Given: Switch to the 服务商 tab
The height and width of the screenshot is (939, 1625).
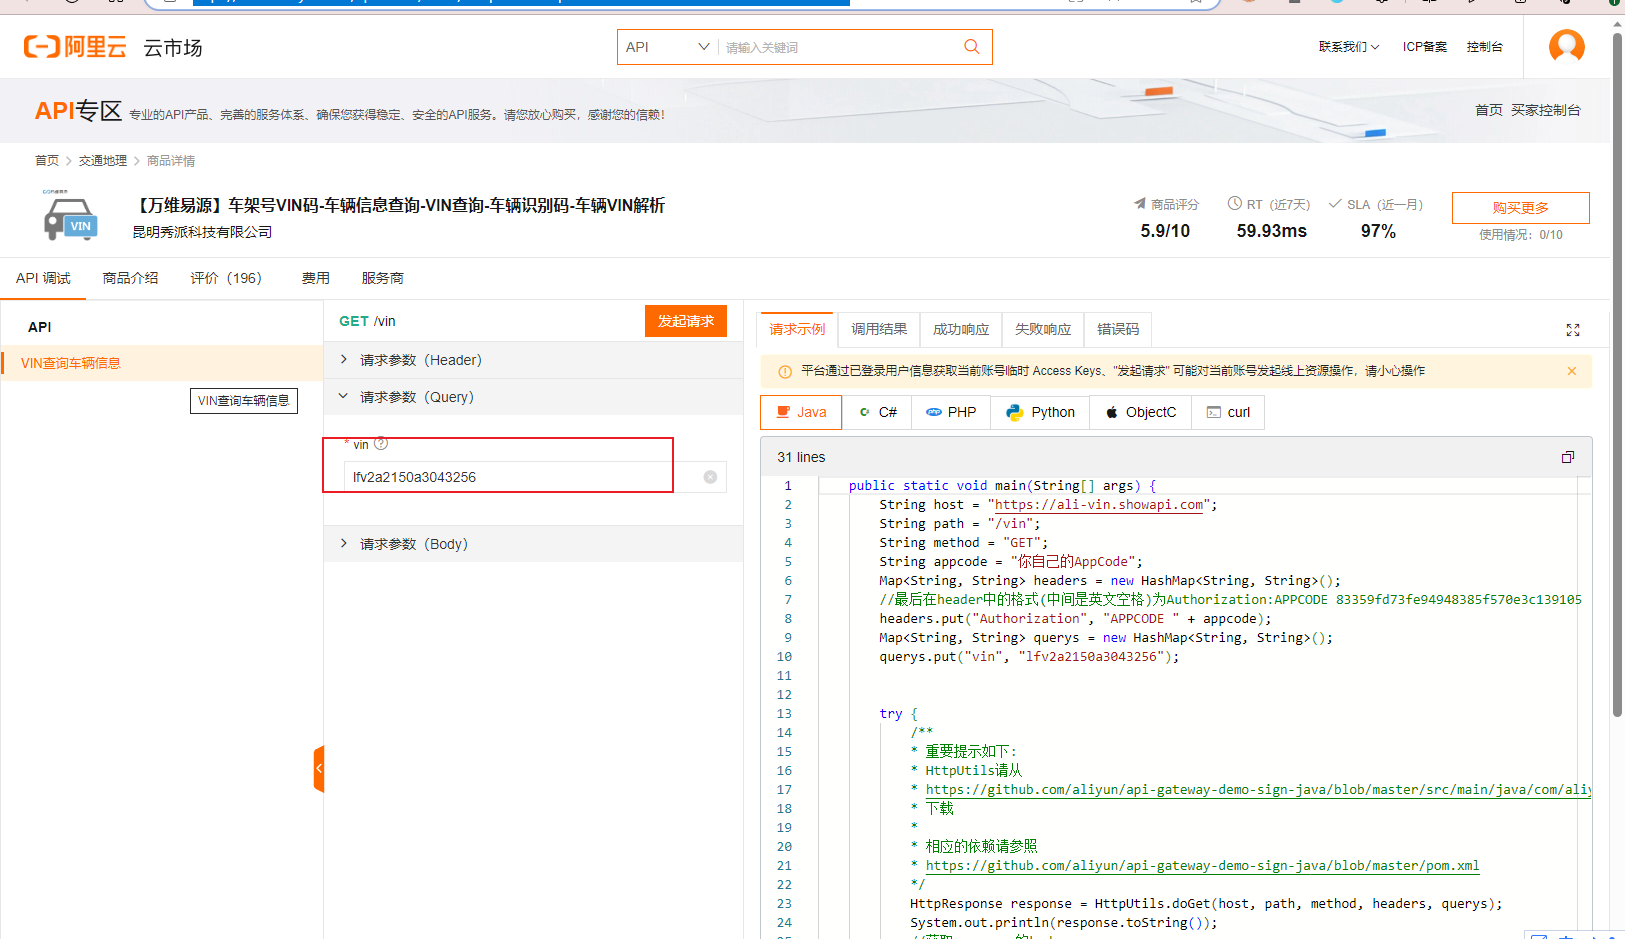Looking at the screenshot, I should pos(383,278).
